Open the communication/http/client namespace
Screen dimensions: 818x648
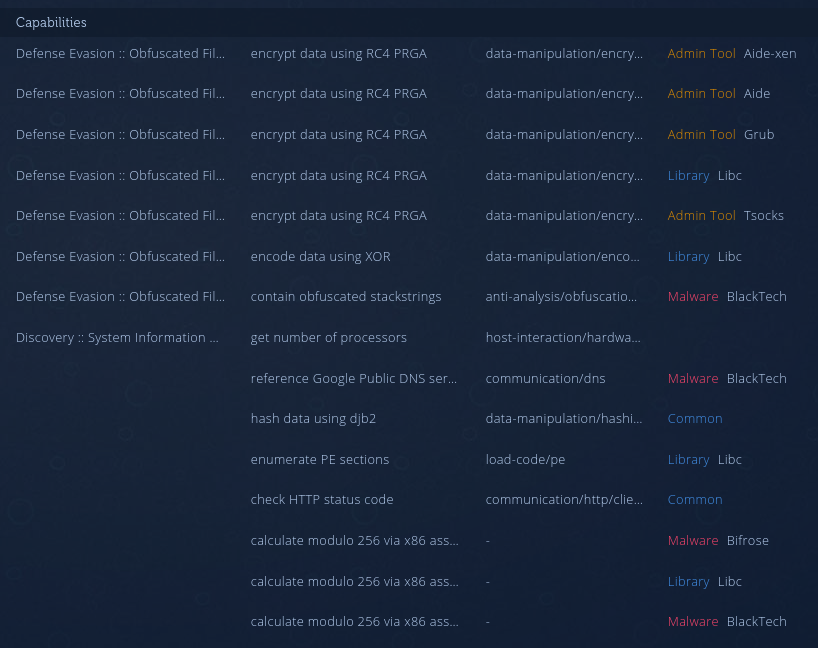coord(564,499)
